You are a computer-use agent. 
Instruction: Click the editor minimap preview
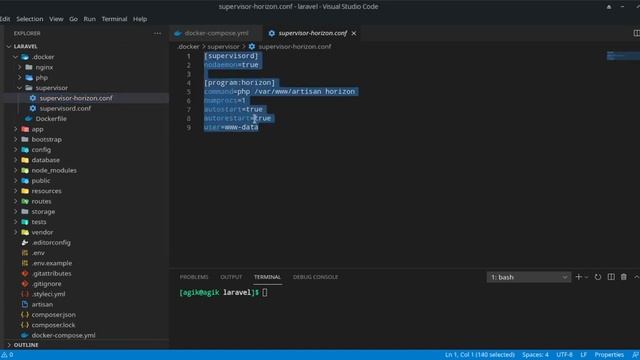(x=623, y=56)
